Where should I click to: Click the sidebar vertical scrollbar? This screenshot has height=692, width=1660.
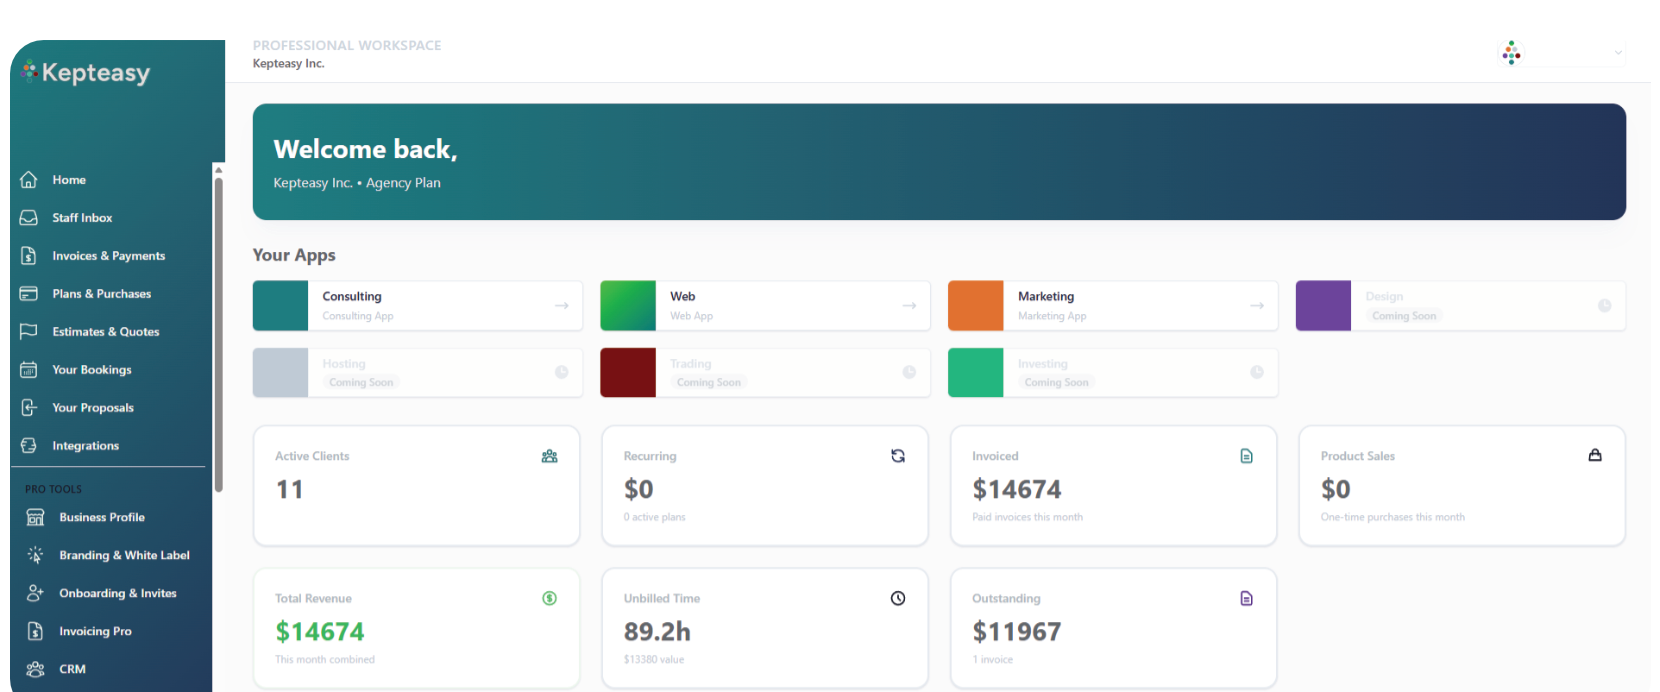point(218,330)
